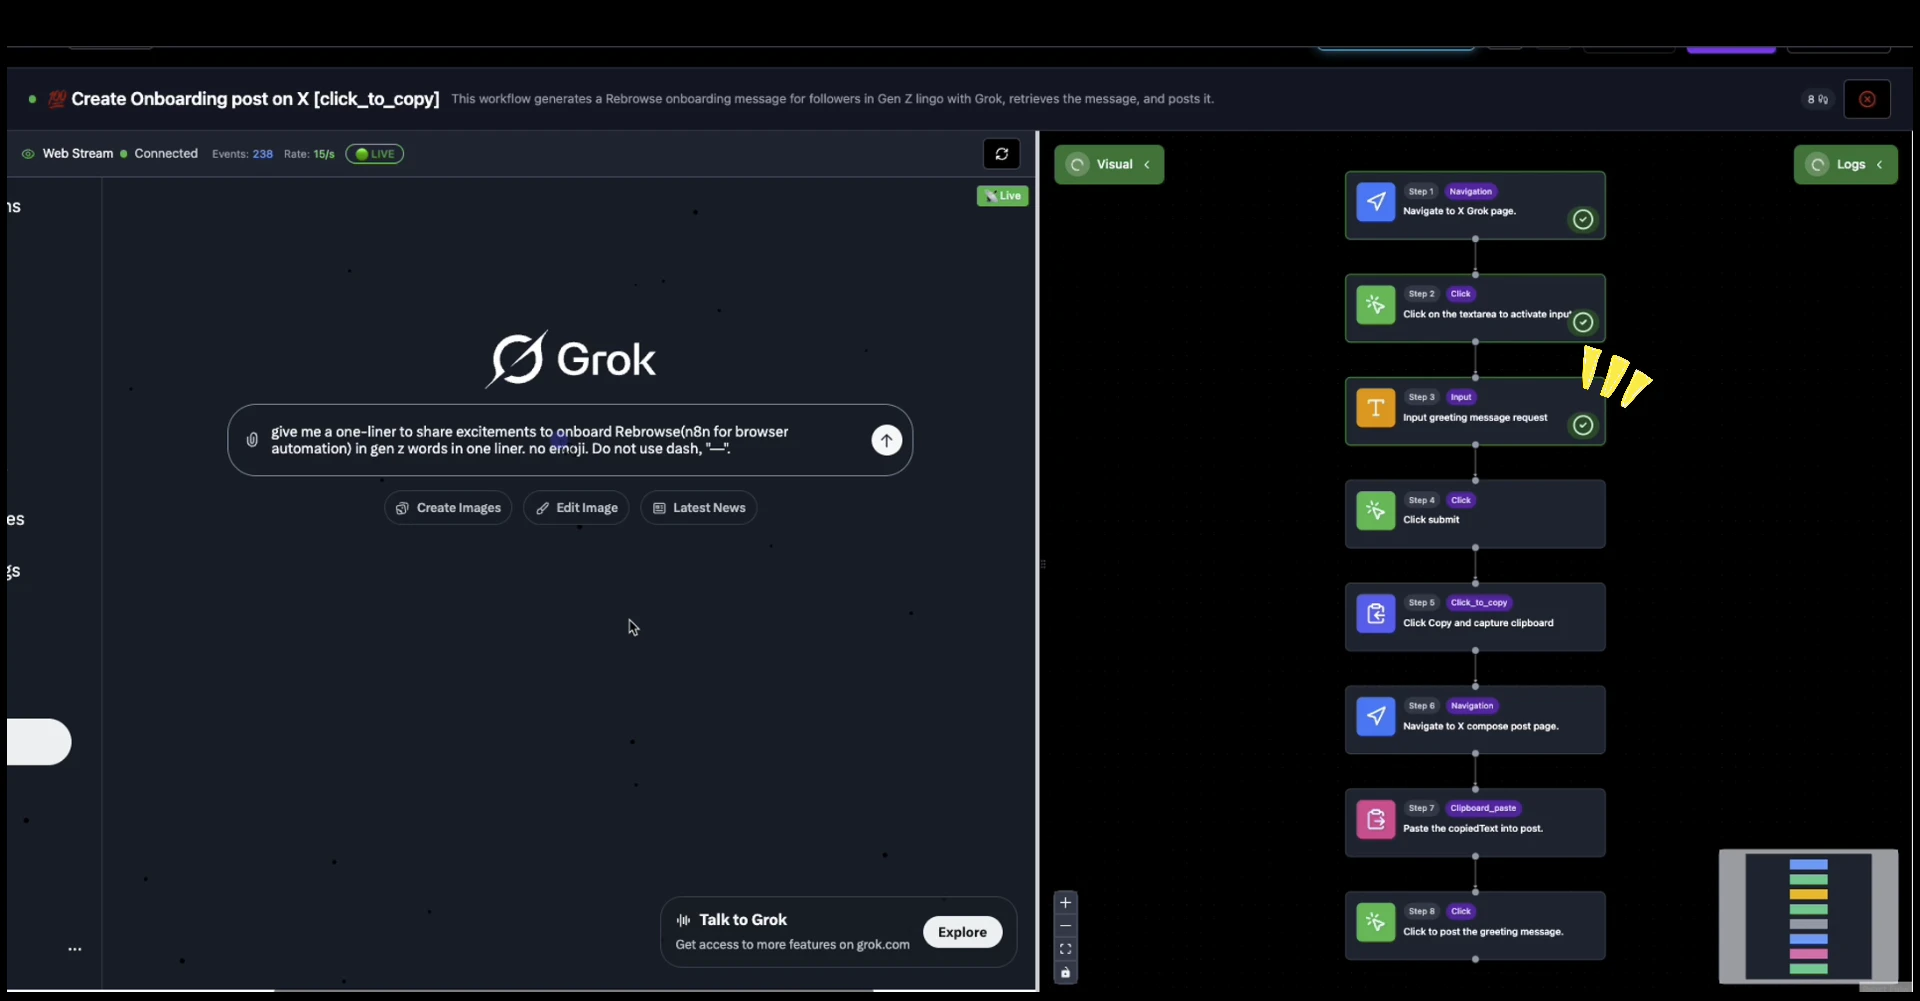Click the Events count 238 value
The width and height of the screenshot is (1920, 1001).
point(262,154)
